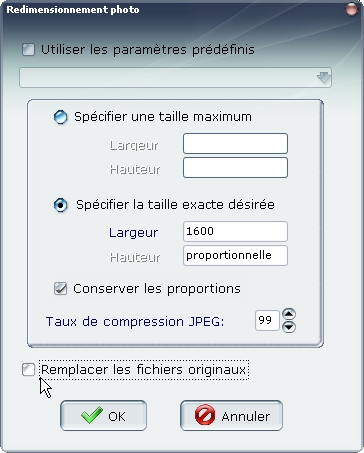Confirm with the OK button
364x453 pixels.
click(103, 416)
